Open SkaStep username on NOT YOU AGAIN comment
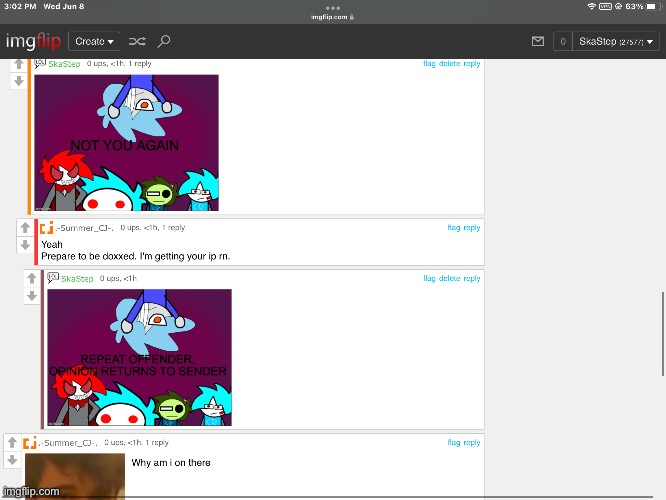Viewport: 666px width, 500px height. pyautogui.click(x=64, y=64)
